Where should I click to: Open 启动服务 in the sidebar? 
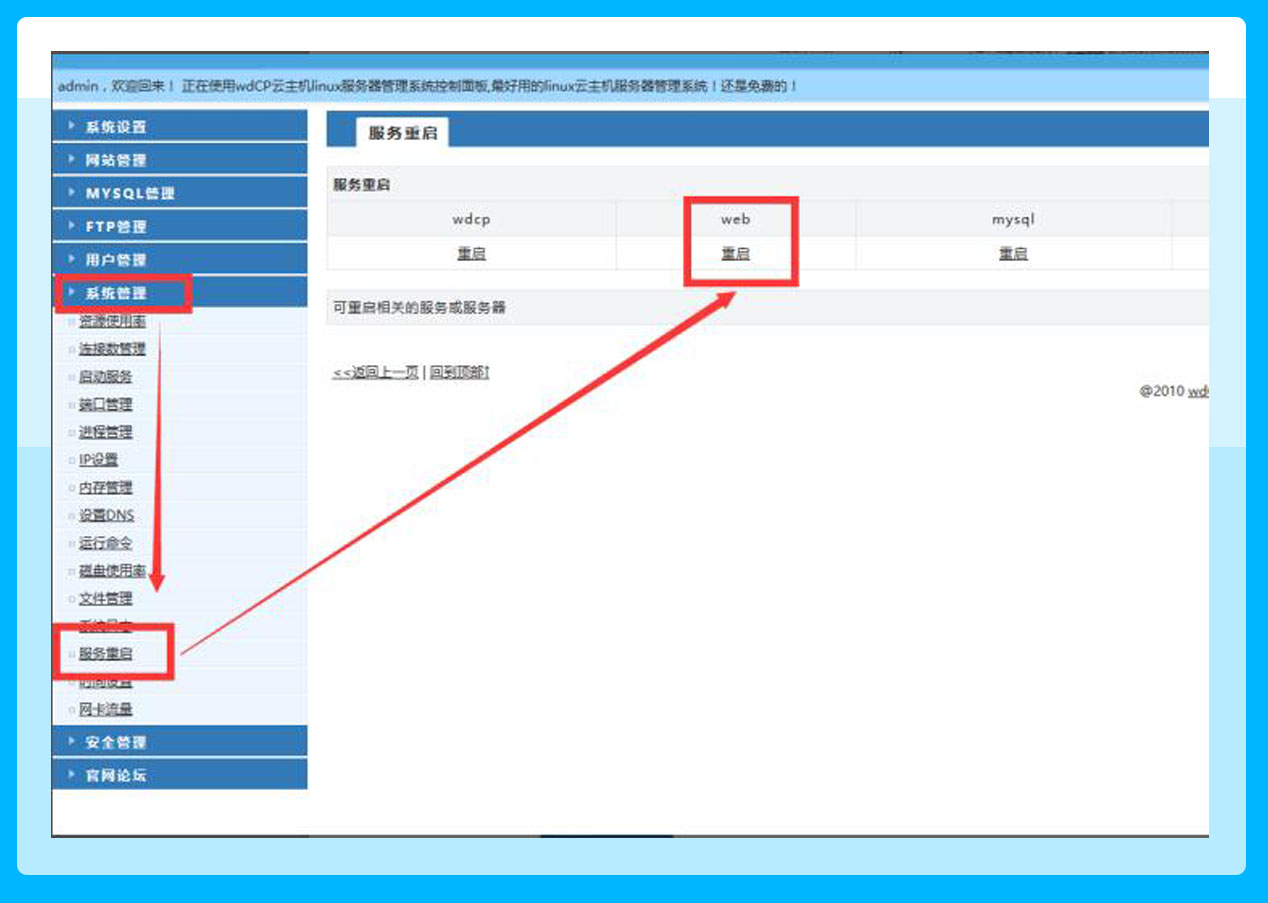click(105, 377)
